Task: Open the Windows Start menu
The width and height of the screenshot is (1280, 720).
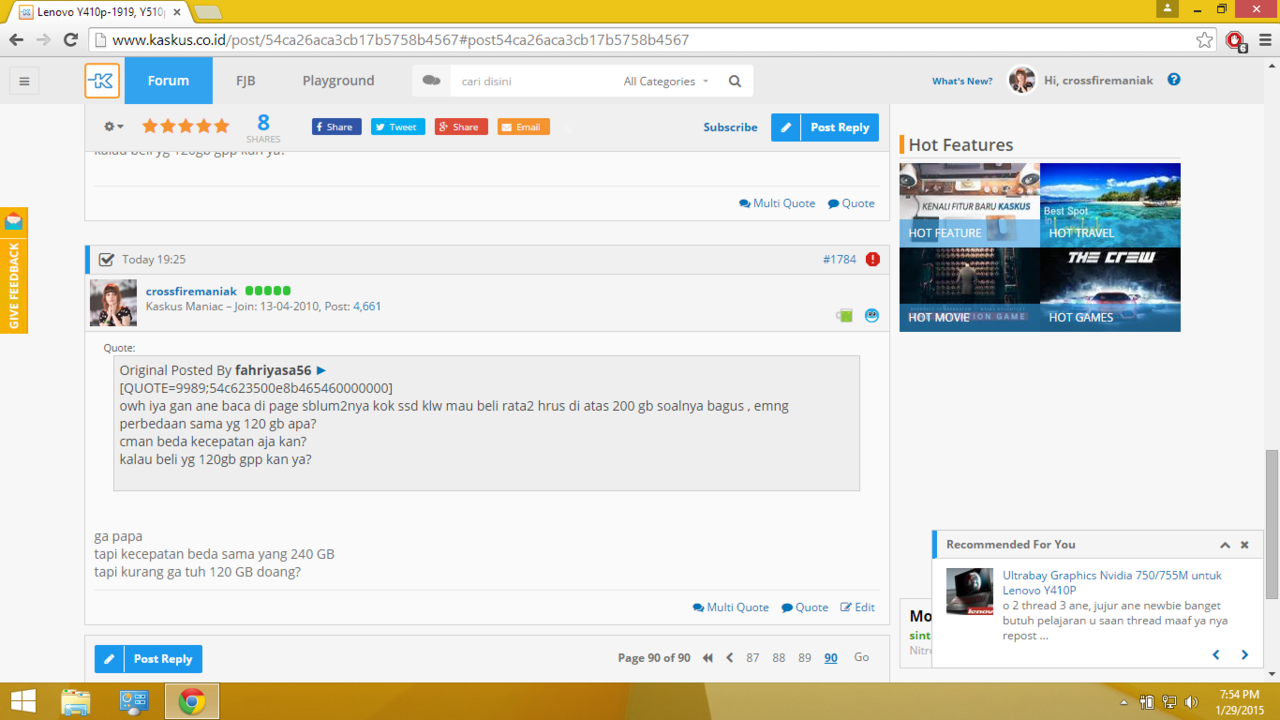Action: (x=23, y=701)
